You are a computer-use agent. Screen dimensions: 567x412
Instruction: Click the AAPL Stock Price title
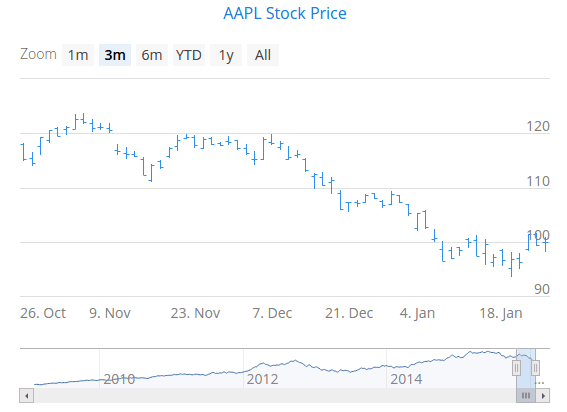[x=285, y=14]
